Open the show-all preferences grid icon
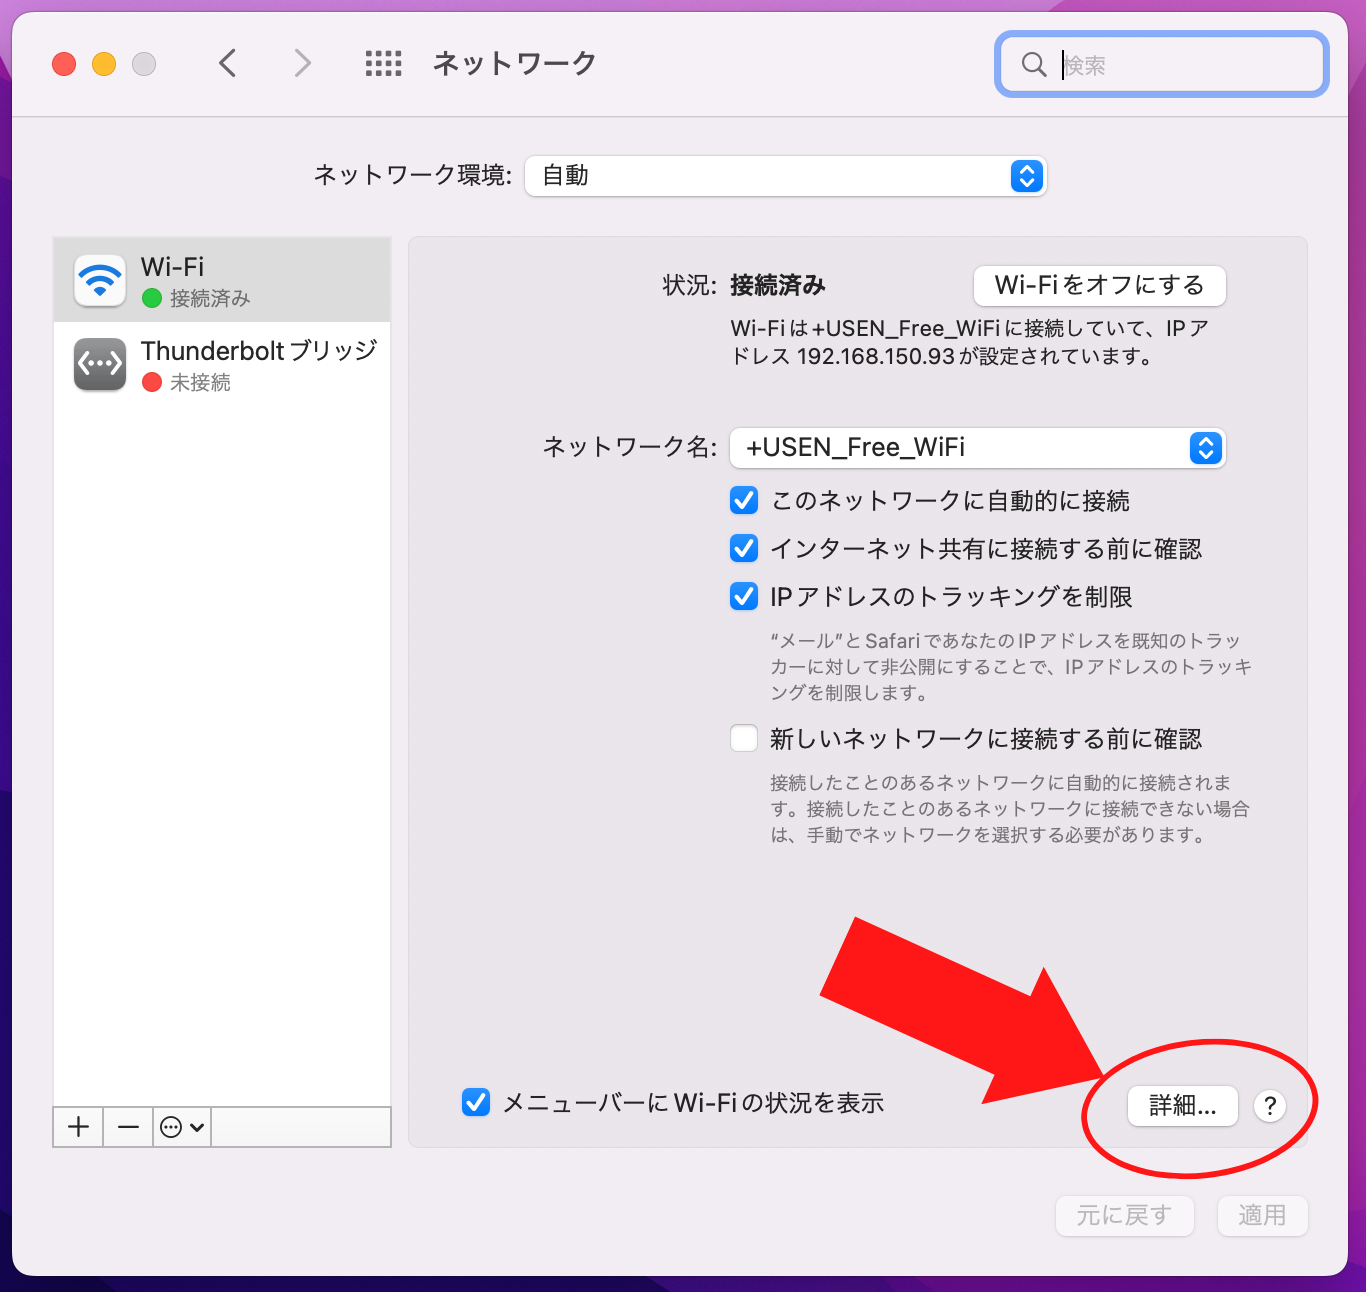Image resolution: width=1366 pixels, height=1292 pixels. pyautogui.click(x=383, y=64)
